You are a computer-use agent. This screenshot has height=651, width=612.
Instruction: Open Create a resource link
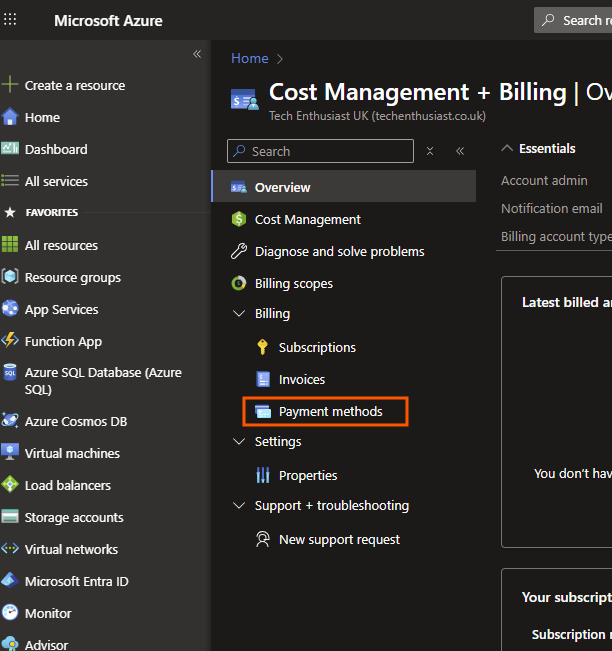[x=75, y=85]
